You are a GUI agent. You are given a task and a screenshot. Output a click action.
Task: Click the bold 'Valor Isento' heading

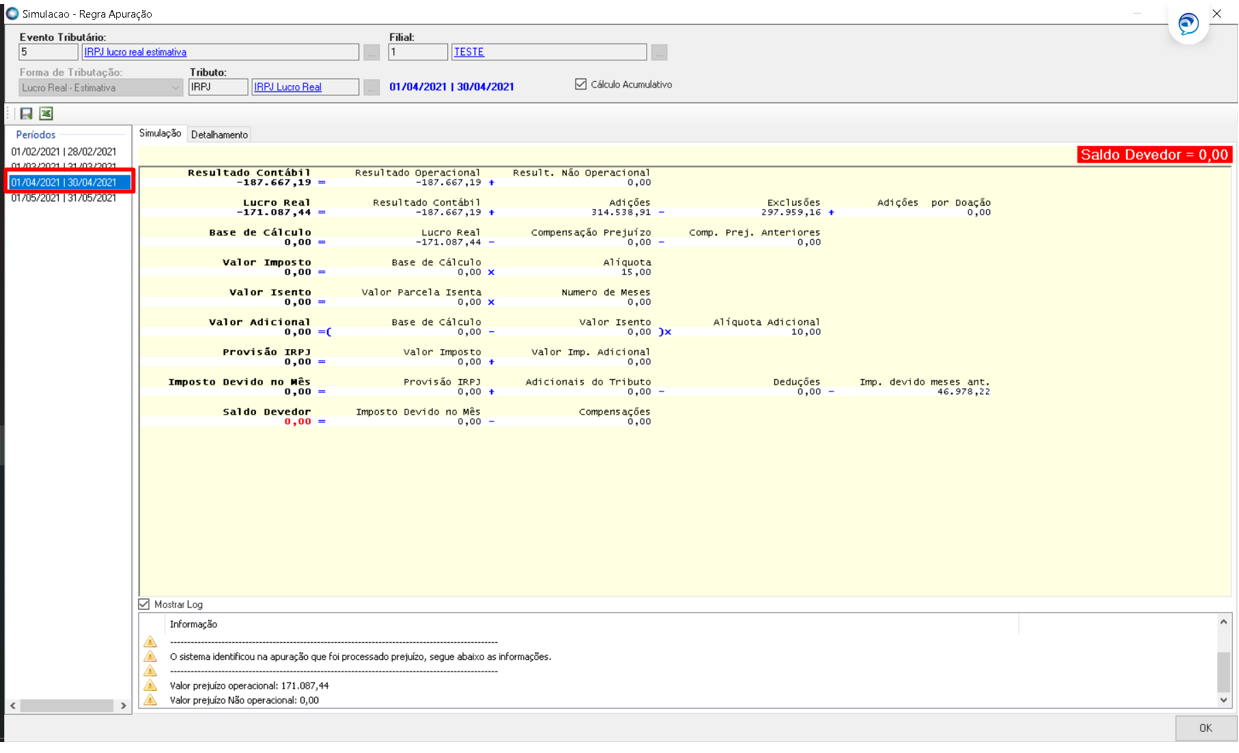click(x=270, y=292)
